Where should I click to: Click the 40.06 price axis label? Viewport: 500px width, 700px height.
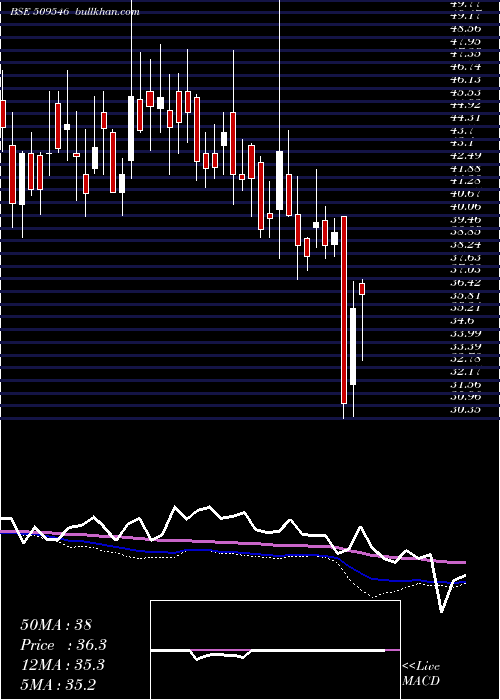coord(465,207)
